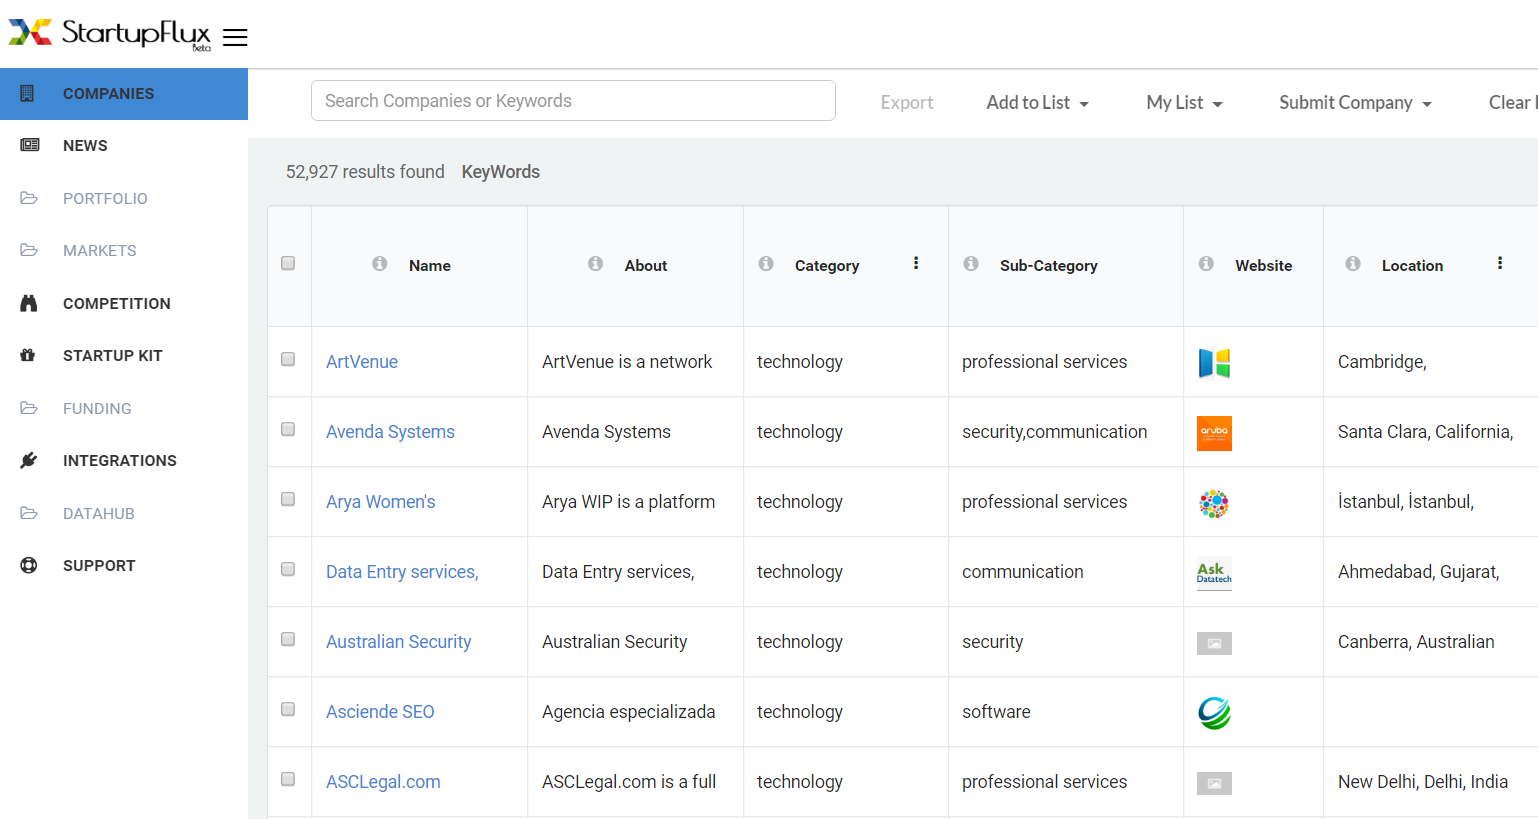Image resolution: width=1538 pixels, height=819 pixels.
Task: Click the info icon beside Name column
Action: tap(380, 264)
